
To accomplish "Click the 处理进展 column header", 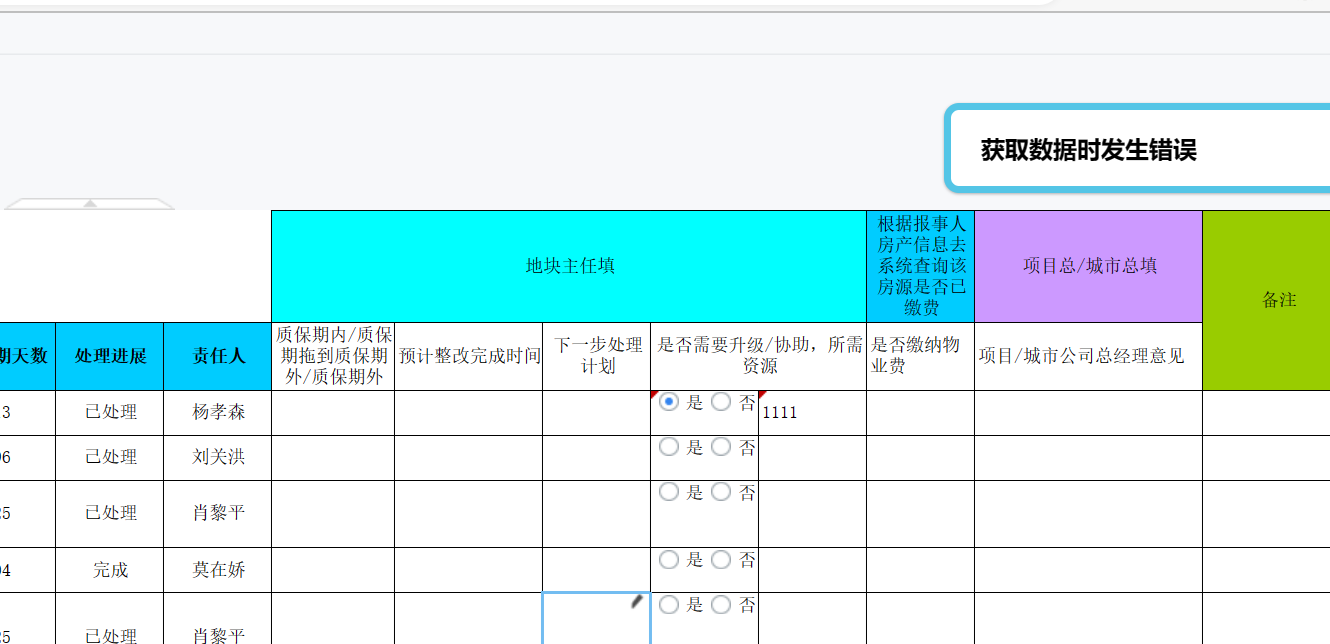I will [x=110, y=356].
